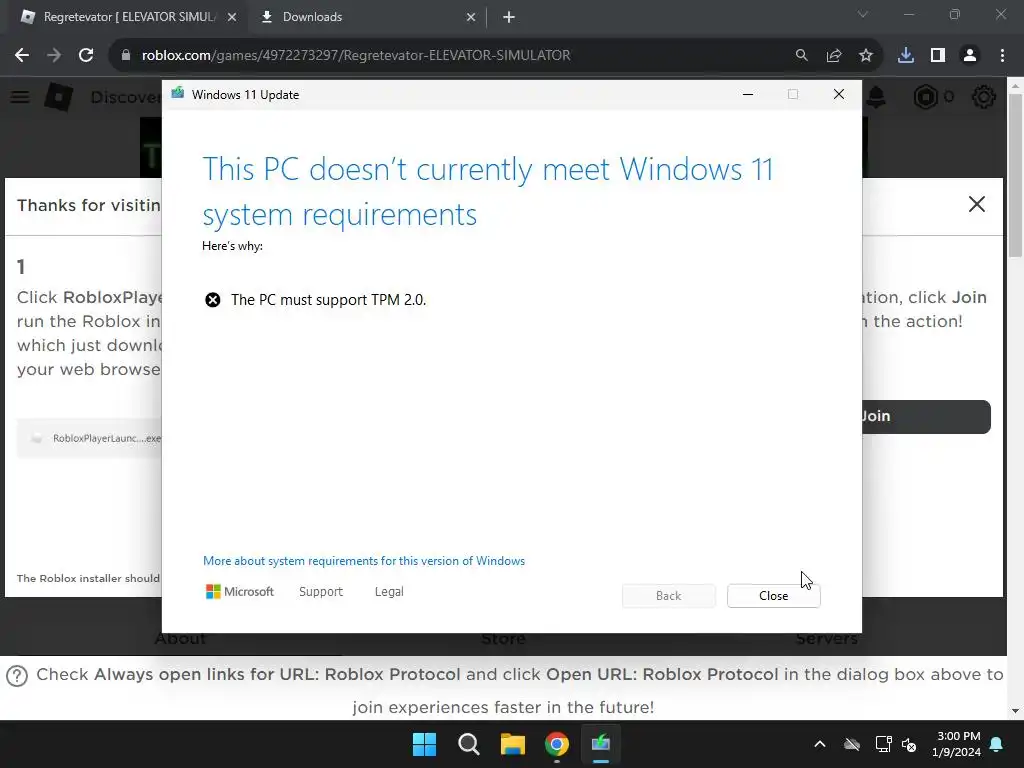Close the Regretevator tab
The image size is (1024, 768).
(x=232, y=17)
